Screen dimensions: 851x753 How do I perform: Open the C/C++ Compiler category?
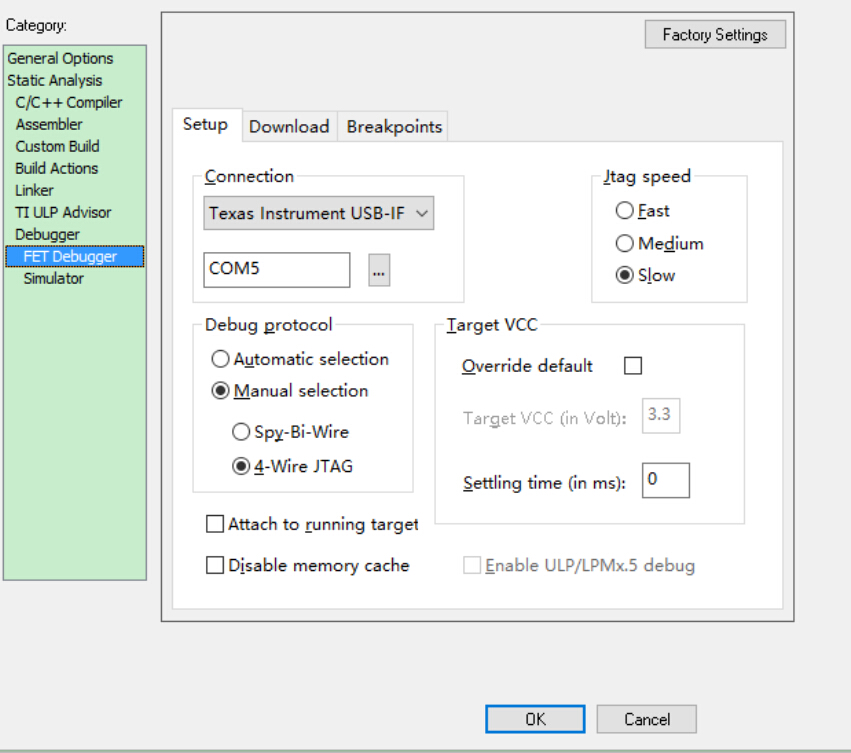[x=69, y=102]
